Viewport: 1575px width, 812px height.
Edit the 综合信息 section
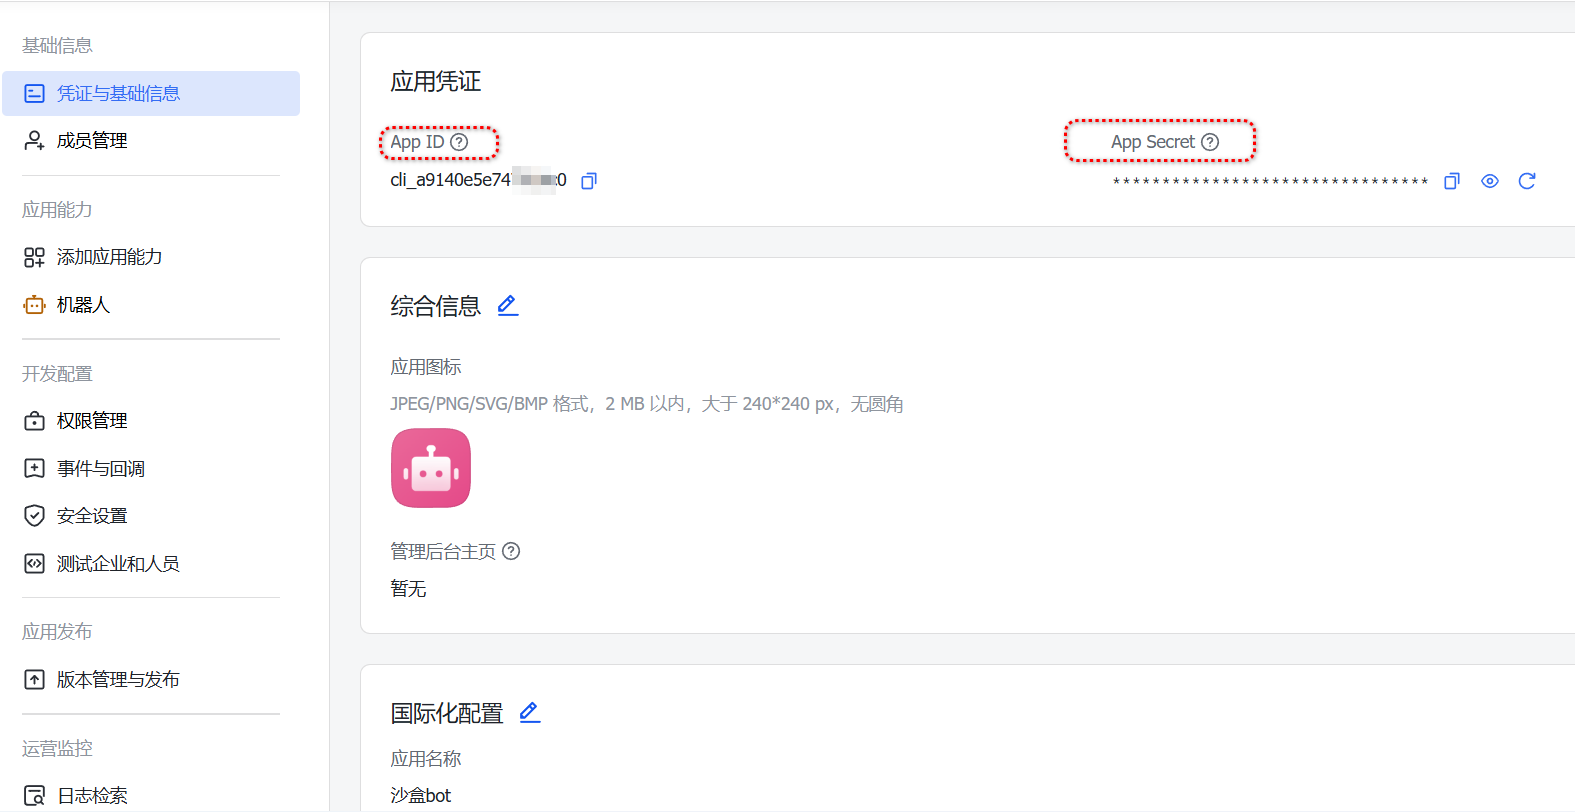[508, 305]
